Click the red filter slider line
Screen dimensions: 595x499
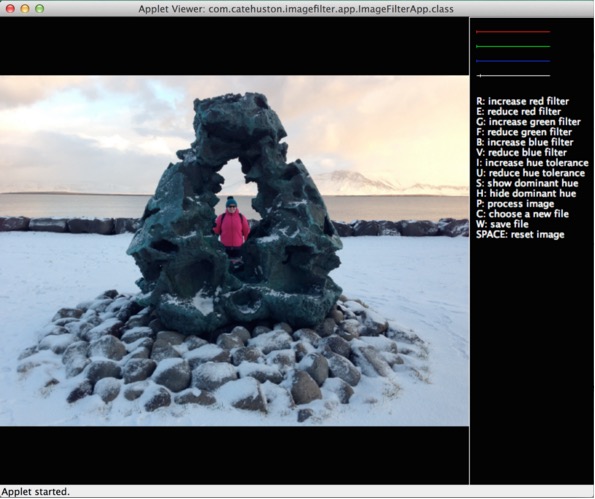click(x=513, y=32)
